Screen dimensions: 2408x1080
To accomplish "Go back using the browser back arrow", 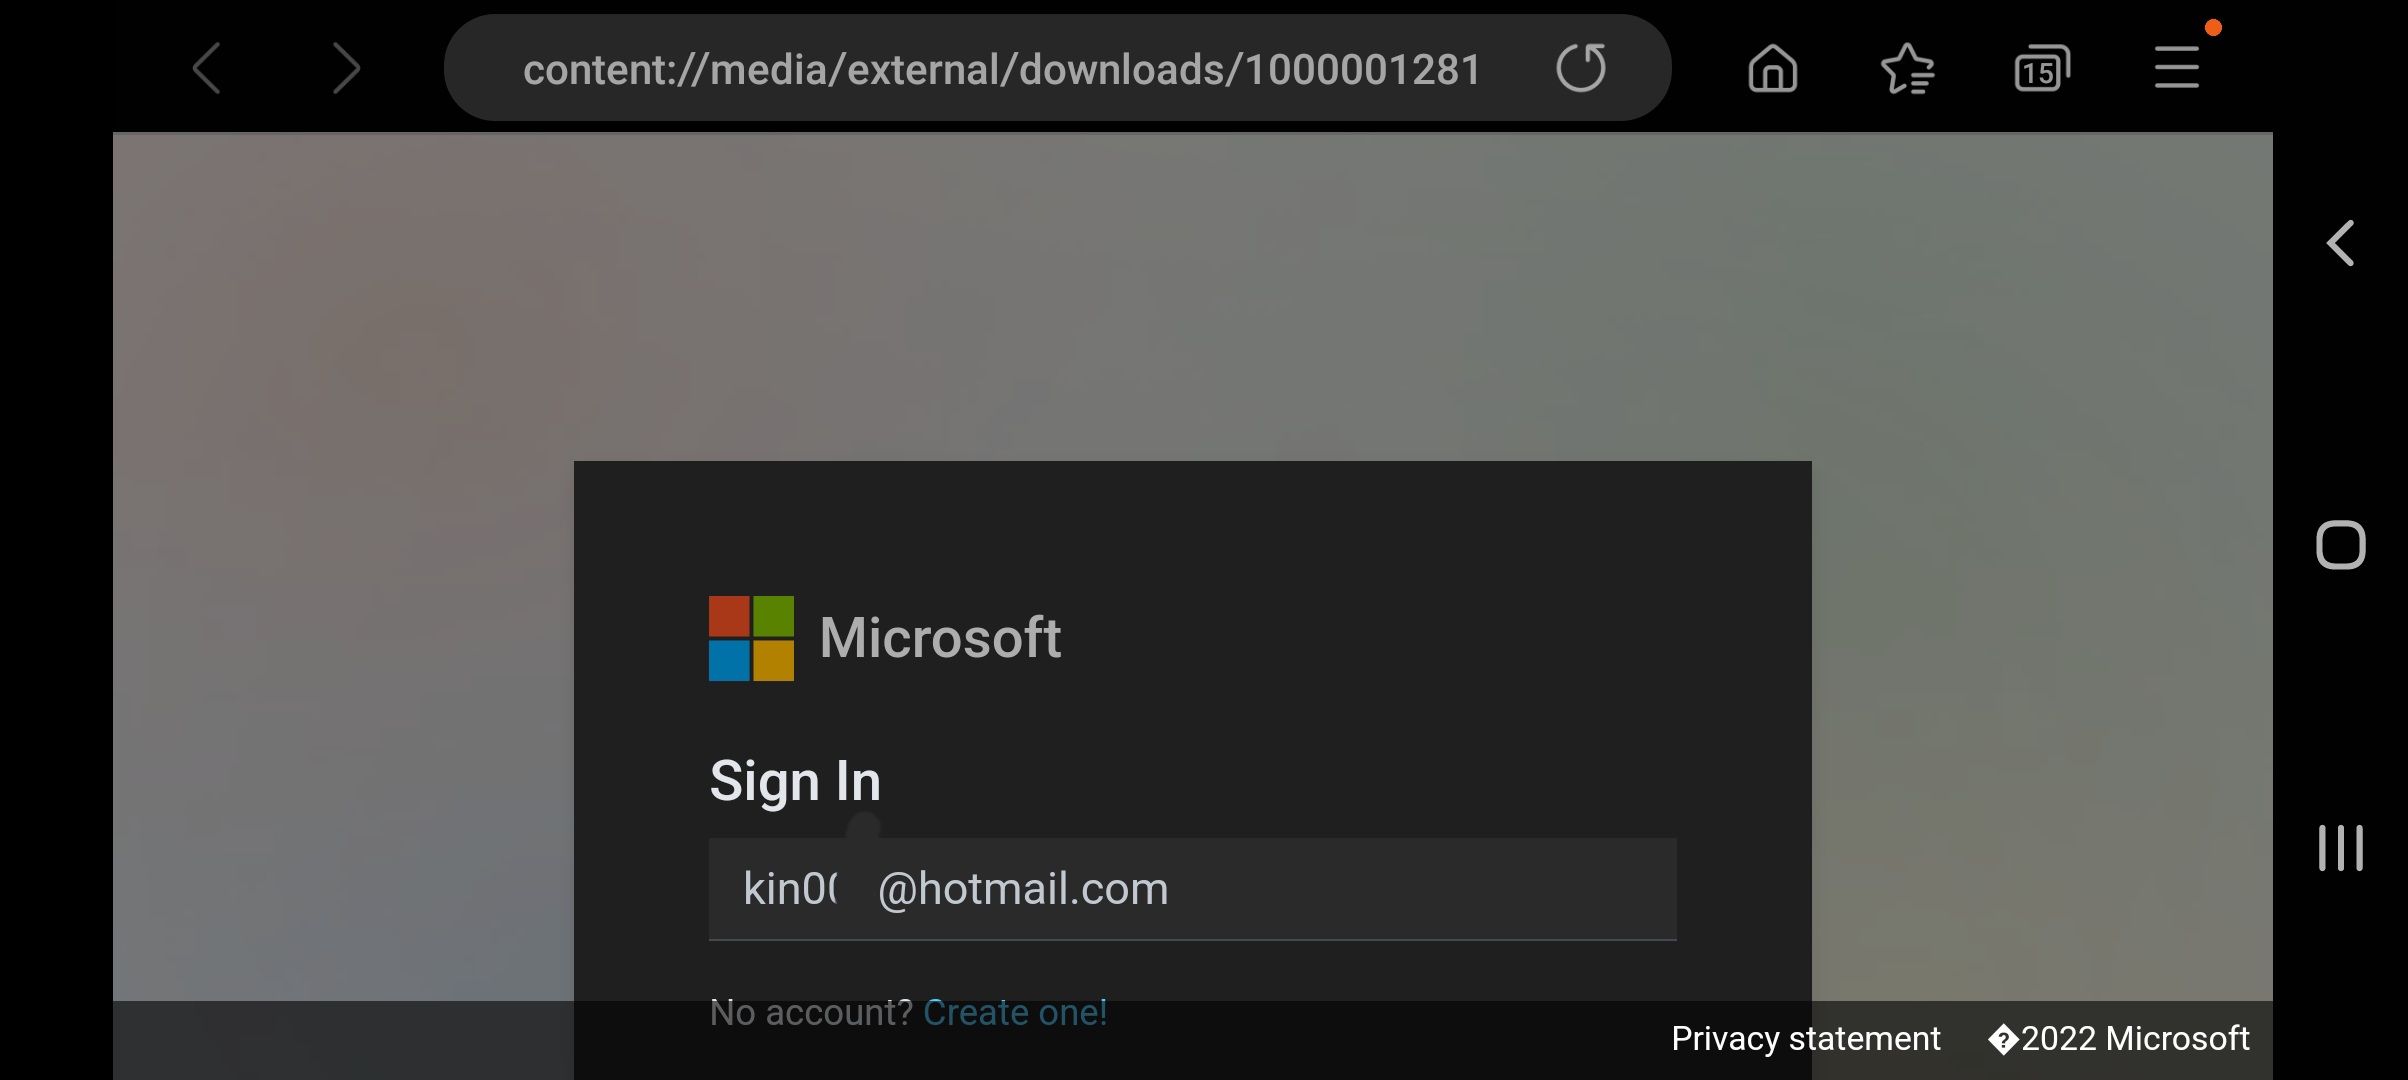I will [x=207, y=69].
